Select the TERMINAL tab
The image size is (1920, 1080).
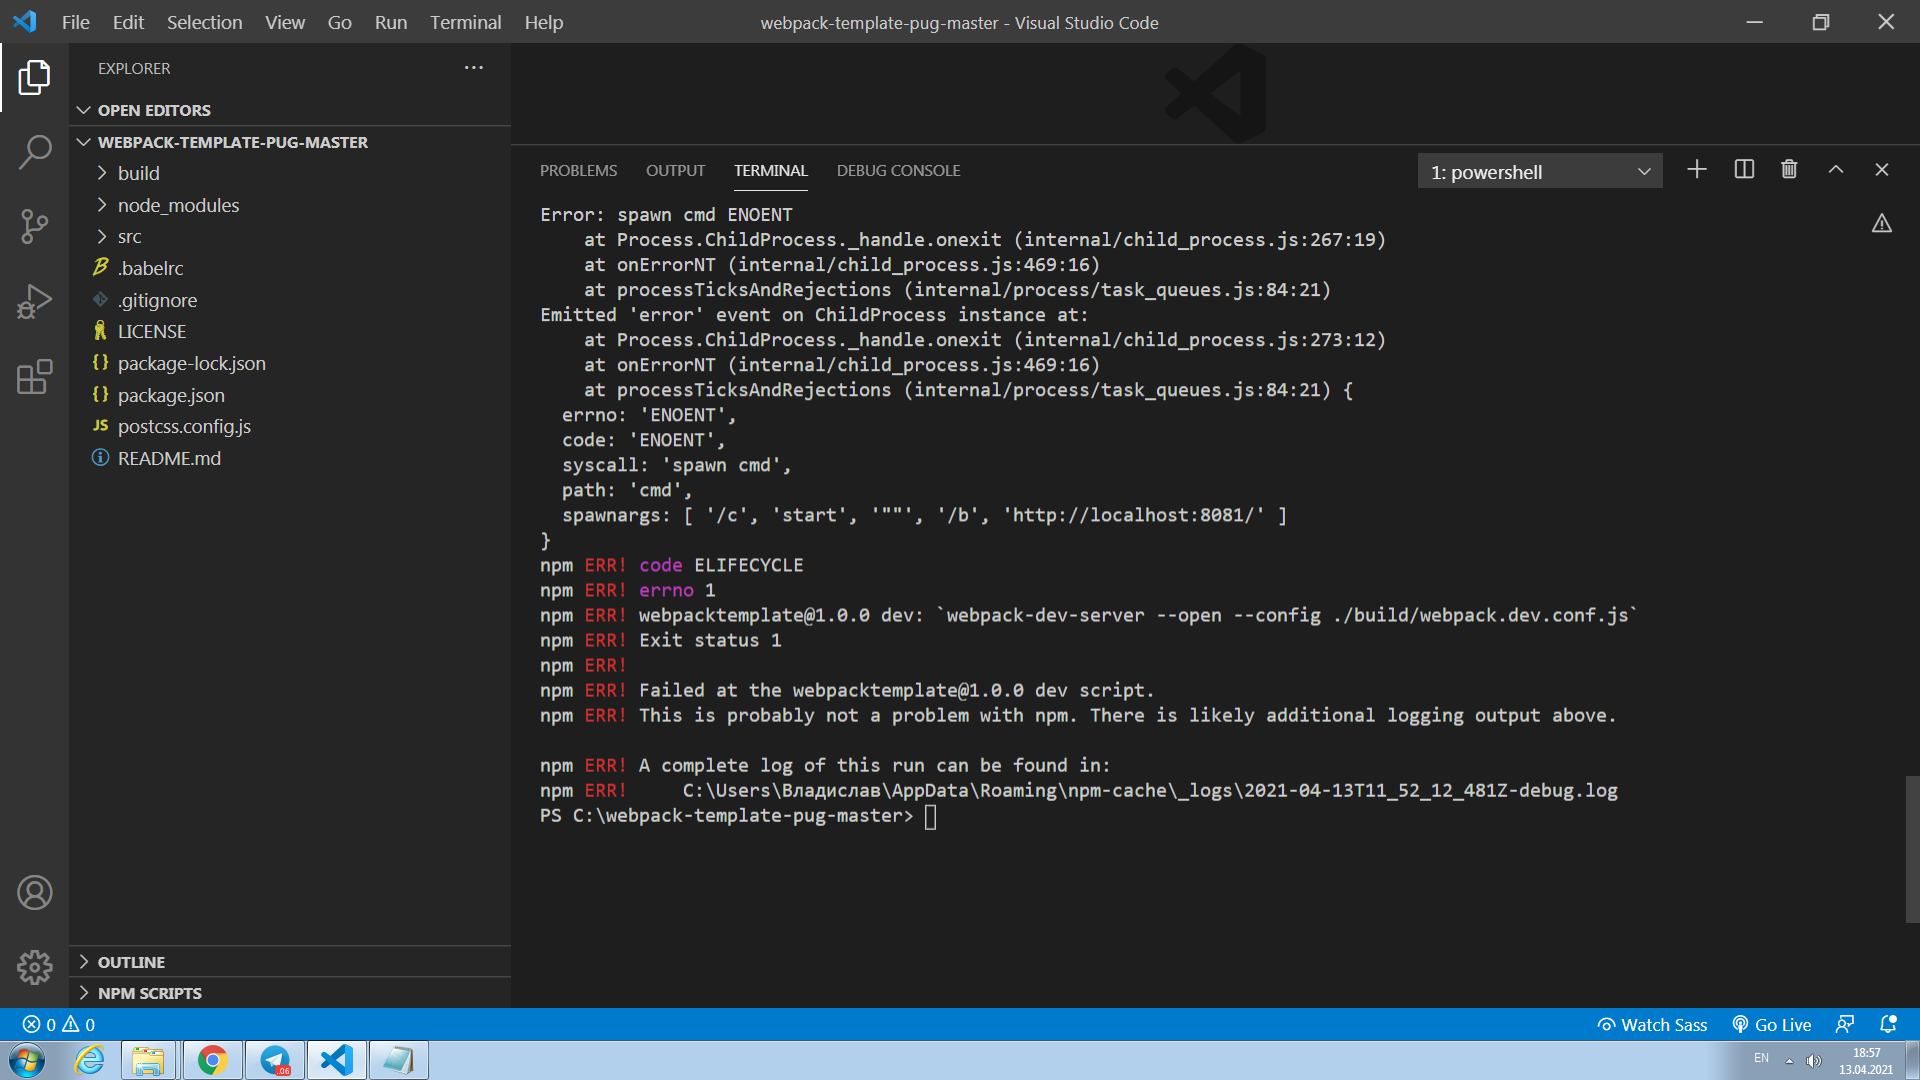pyautogui.click(x=770, y=170)
